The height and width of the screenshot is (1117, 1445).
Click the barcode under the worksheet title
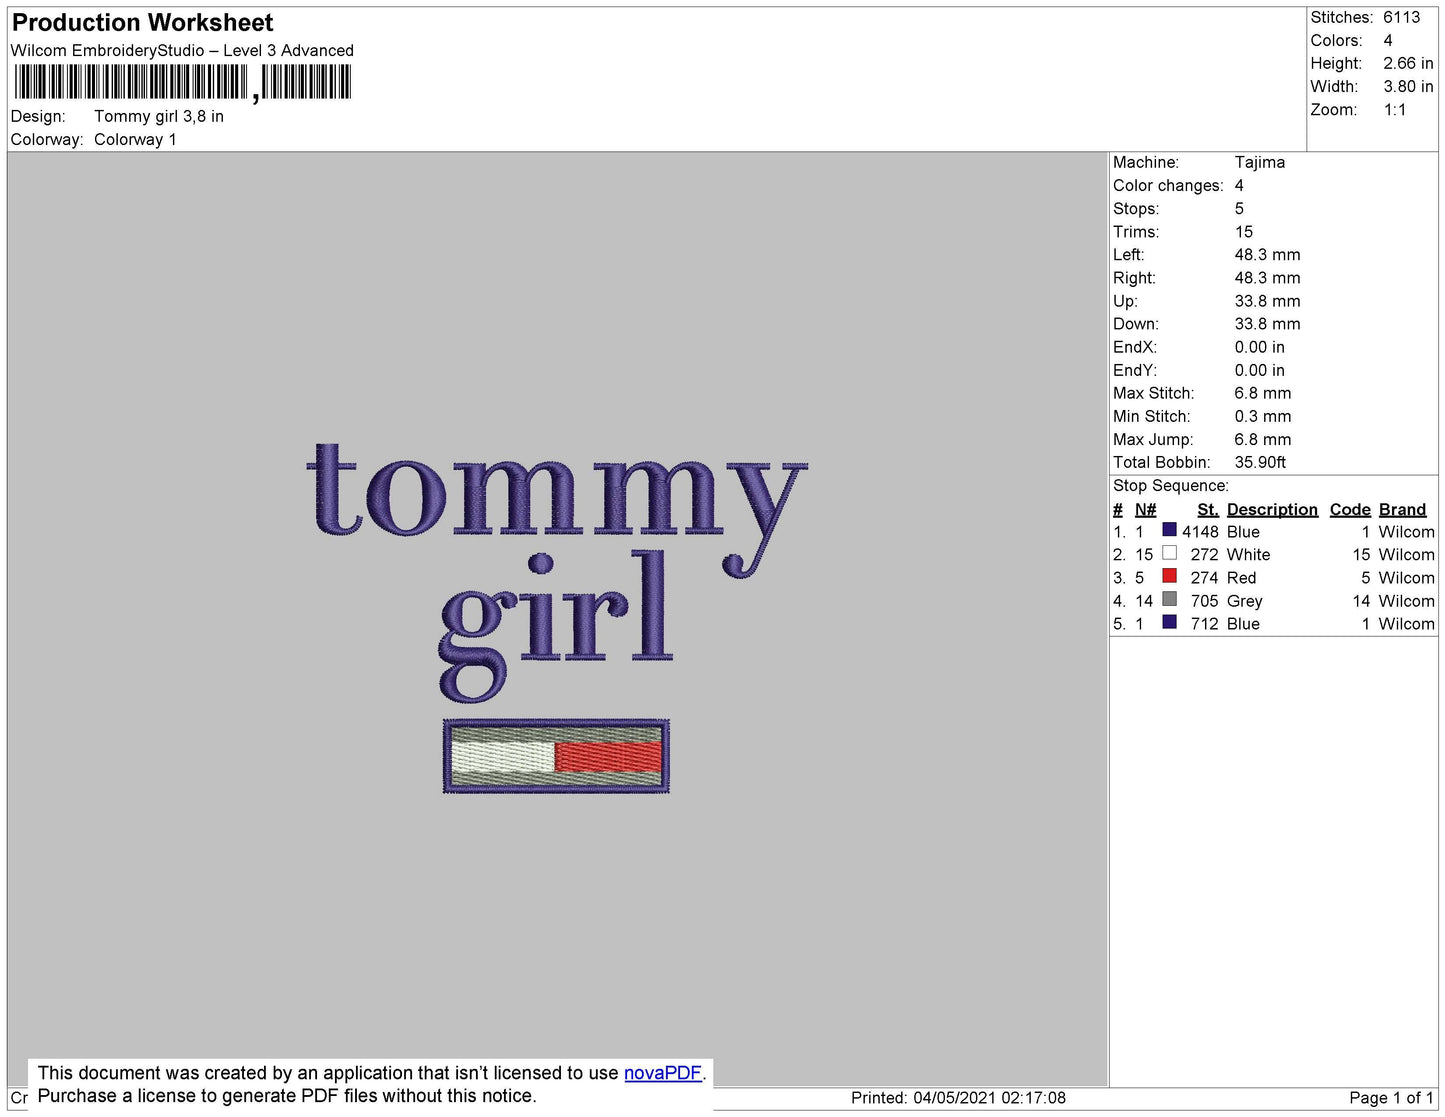pyautogui.click(x=182, y=82)
